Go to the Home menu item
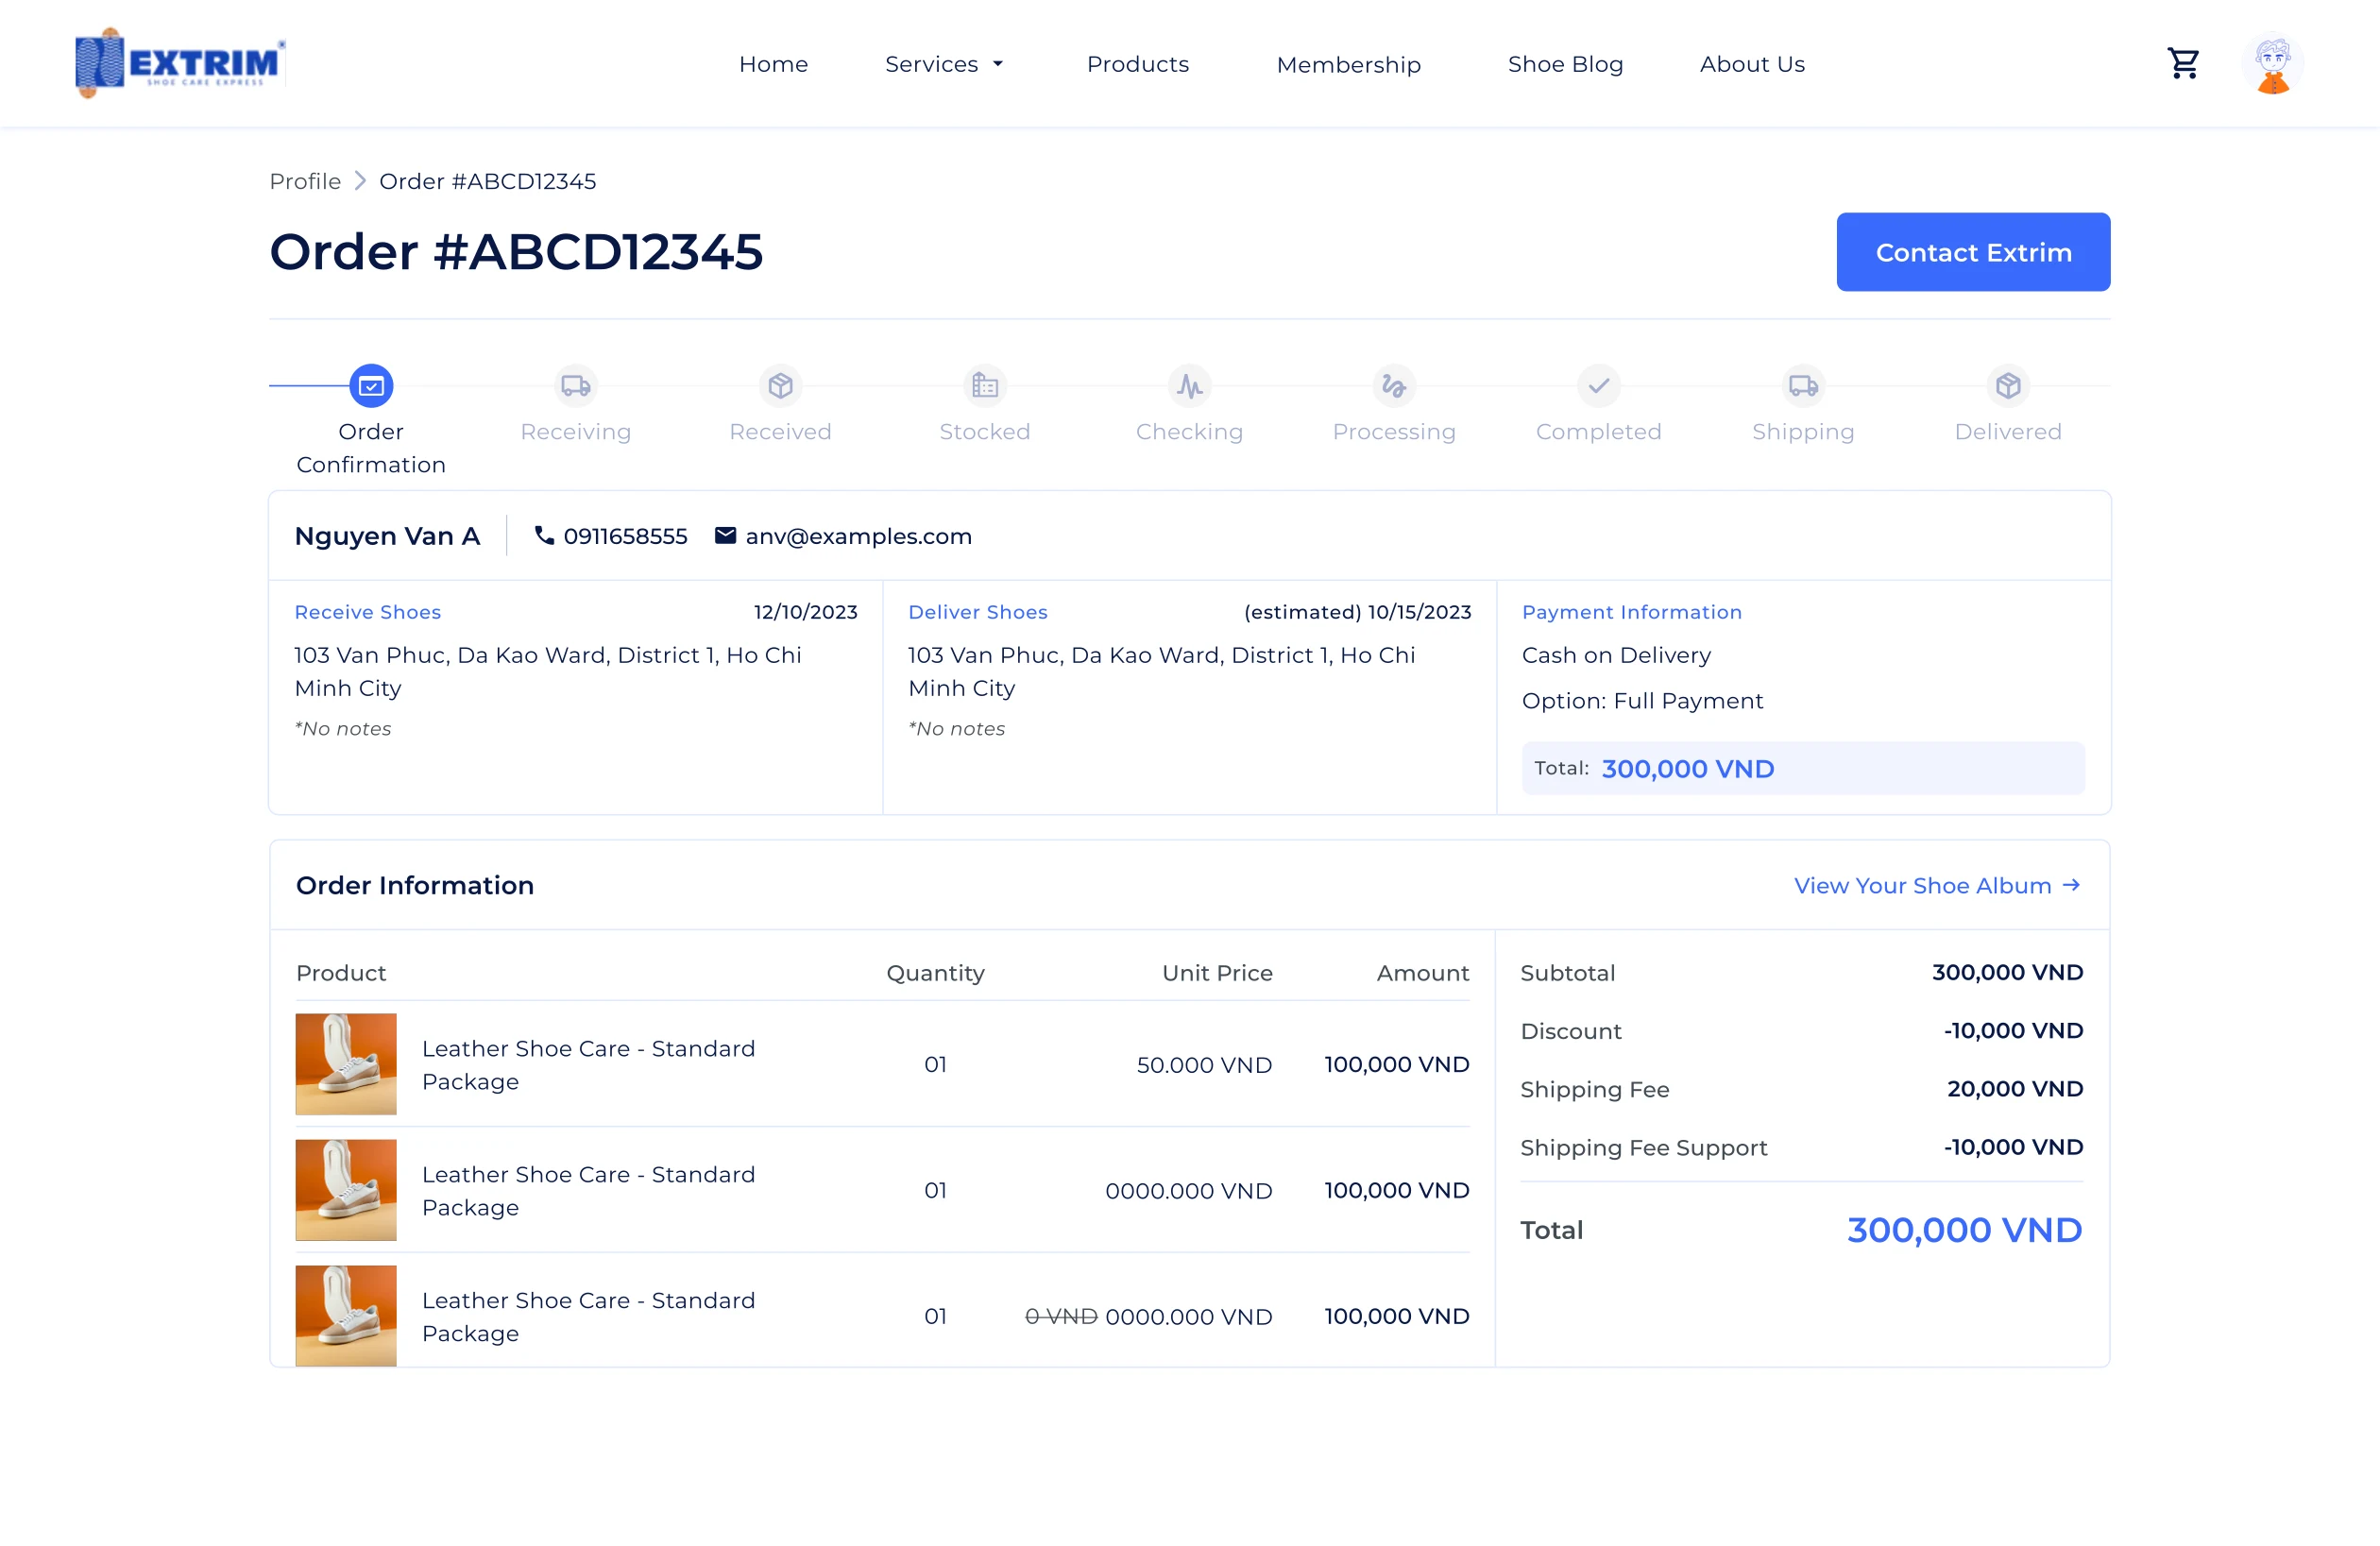This screenshot has width=2380, height=1546. tap(773, 64)
